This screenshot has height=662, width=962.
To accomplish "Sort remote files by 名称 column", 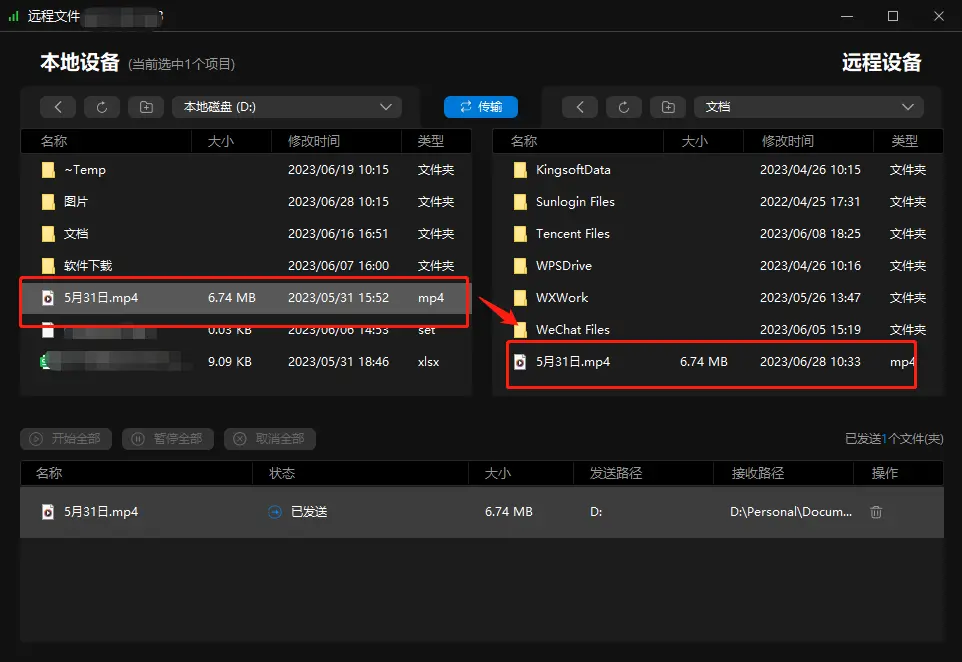I will pyautogui.click(x=524, y=141).
